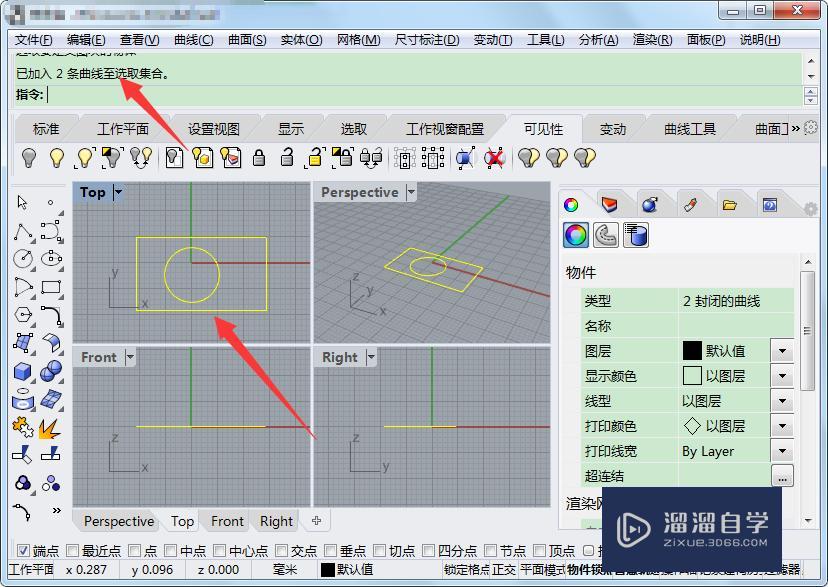Switch to the 选取 toolbar tab

(x=353, y=129)
